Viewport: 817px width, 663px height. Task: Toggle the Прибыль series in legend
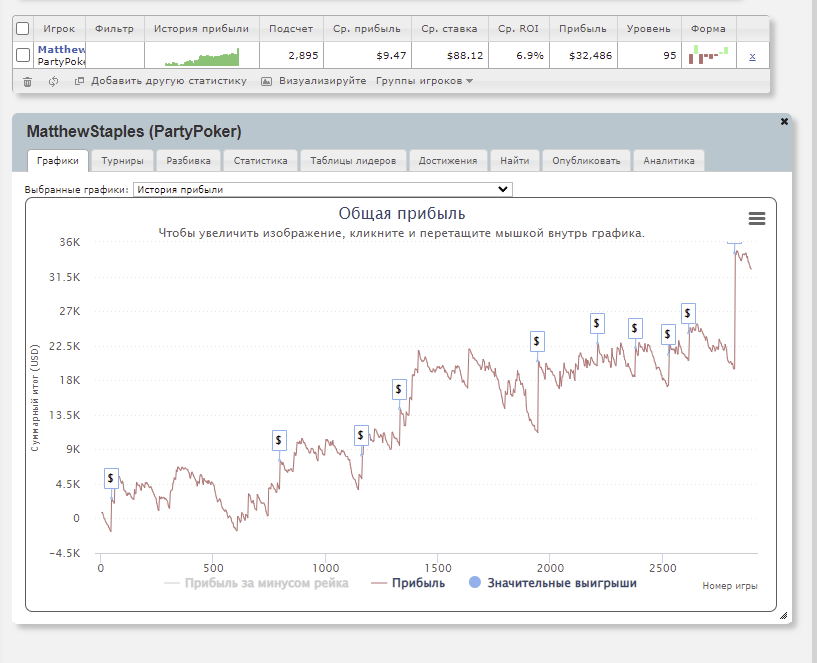click(x=408, y=583)
